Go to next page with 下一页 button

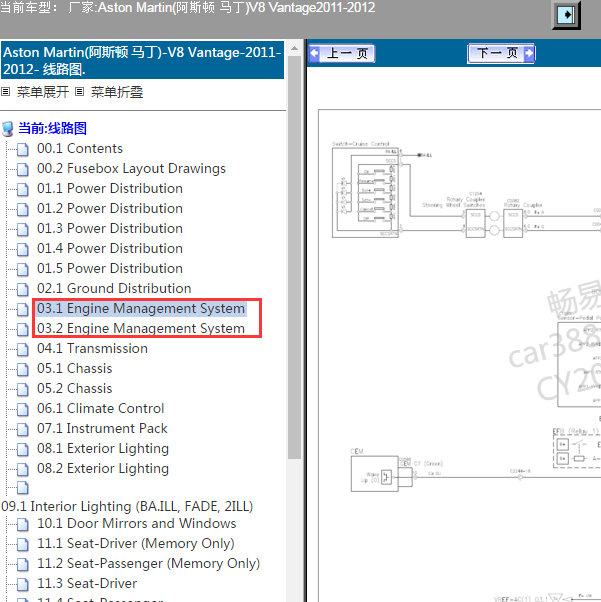coord(501,53)
